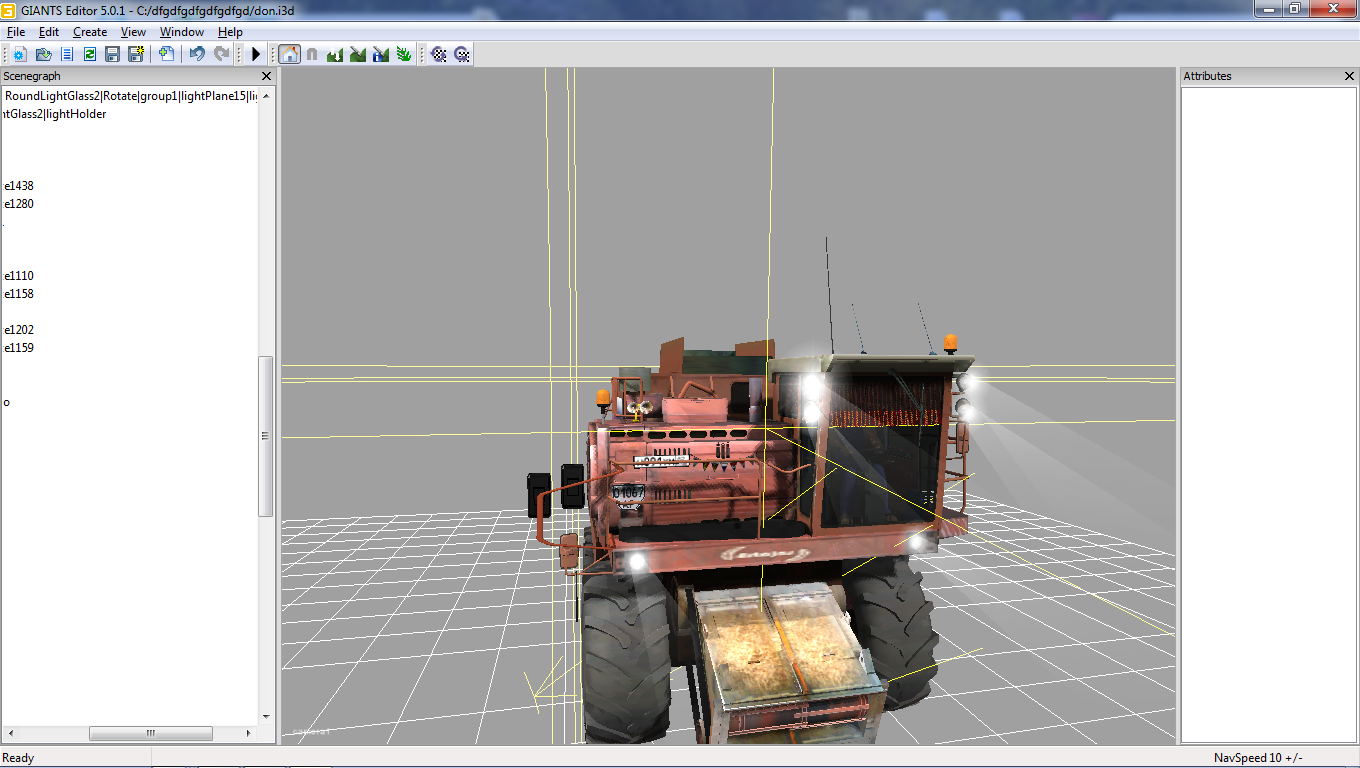Close the Attributes panel
The width and height of the screenshot is (1360, 768).
(1349, 76)
